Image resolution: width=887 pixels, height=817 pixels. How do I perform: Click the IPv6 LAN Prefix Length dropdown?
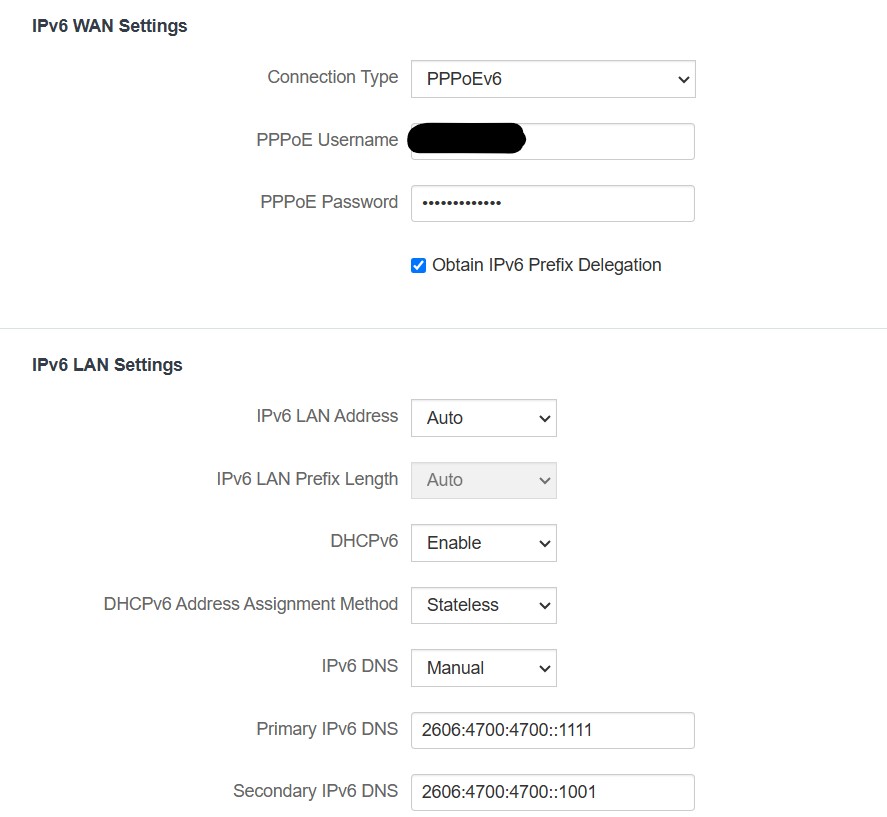click(x=484, y=480)
